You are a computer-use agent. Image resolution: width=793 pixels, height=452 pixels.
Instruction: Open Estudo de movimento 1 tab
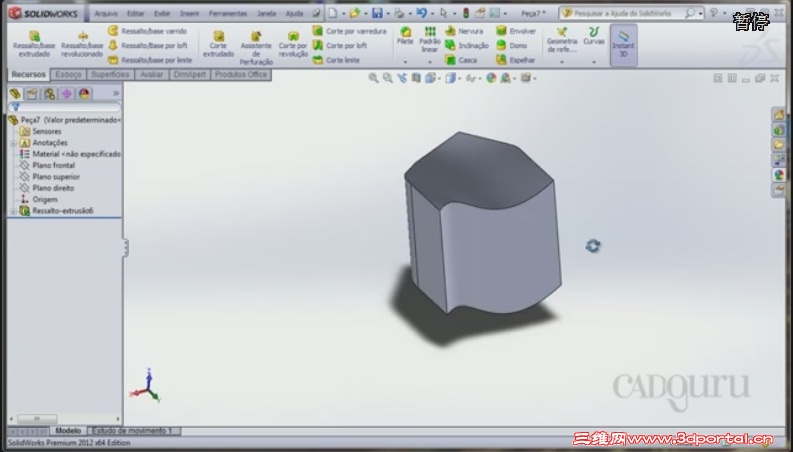[x=133, y=431]
